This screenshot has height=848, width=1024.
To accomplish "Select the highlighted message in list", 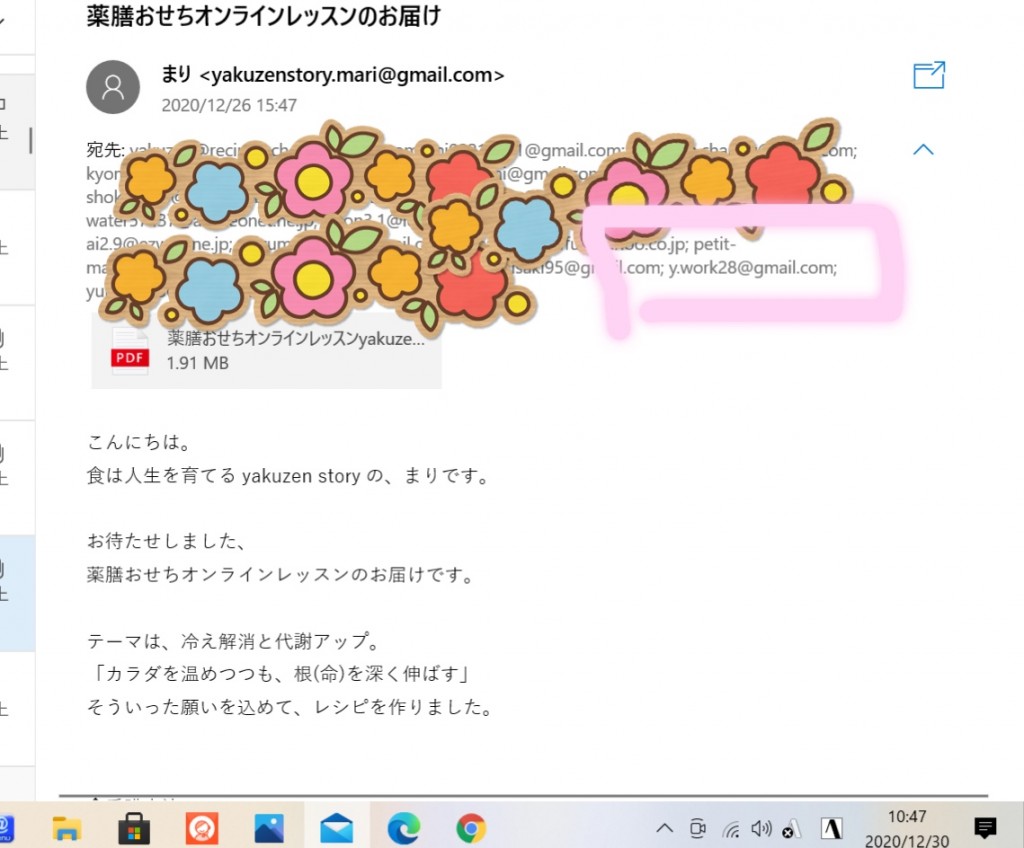I will [17, 593].
